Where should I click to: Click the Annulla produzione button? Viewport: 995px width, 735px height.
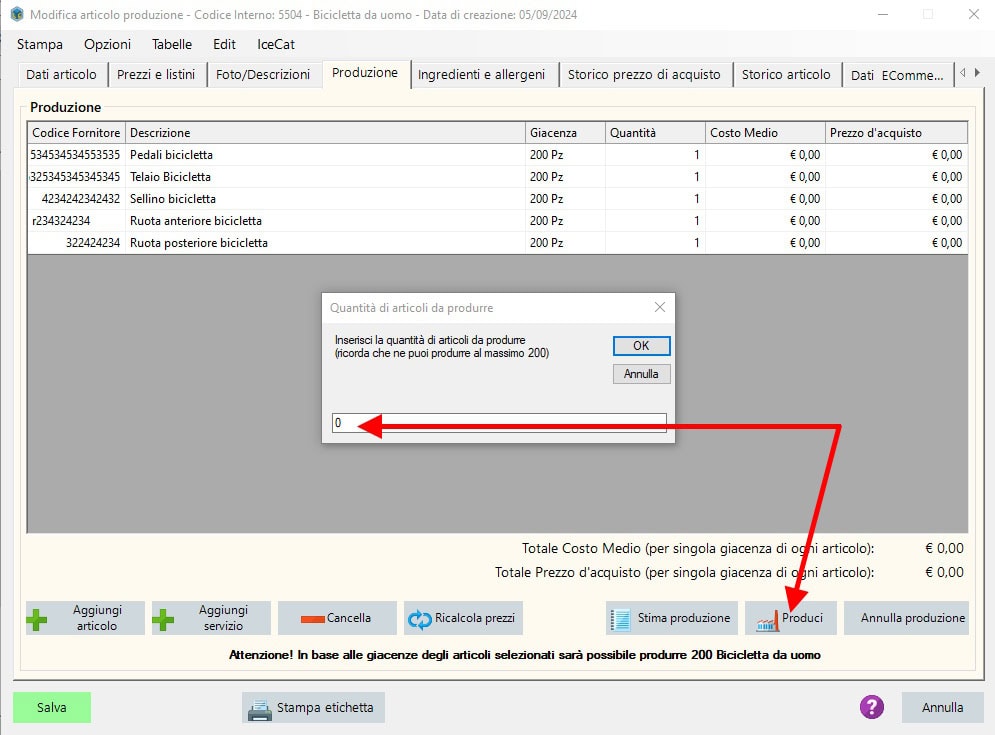(x=906, y=618)
